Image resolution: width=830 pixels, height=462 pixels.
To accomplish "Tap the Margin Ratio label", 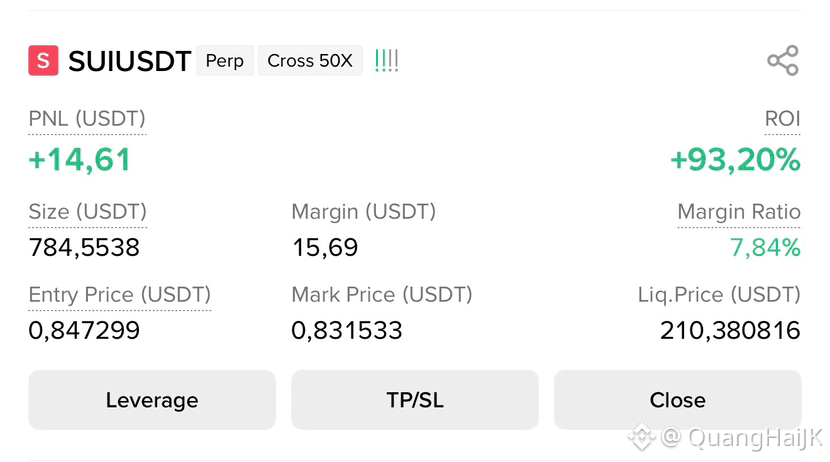I will [739, 212].
